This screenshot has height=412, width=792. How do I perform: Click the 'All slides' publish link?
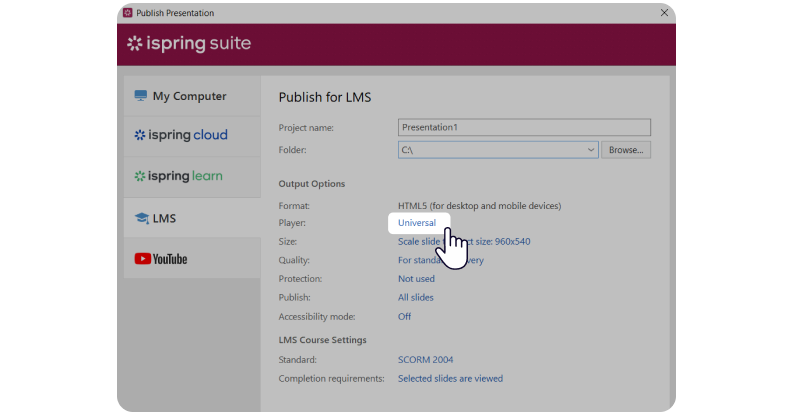[x=416, y=297]
